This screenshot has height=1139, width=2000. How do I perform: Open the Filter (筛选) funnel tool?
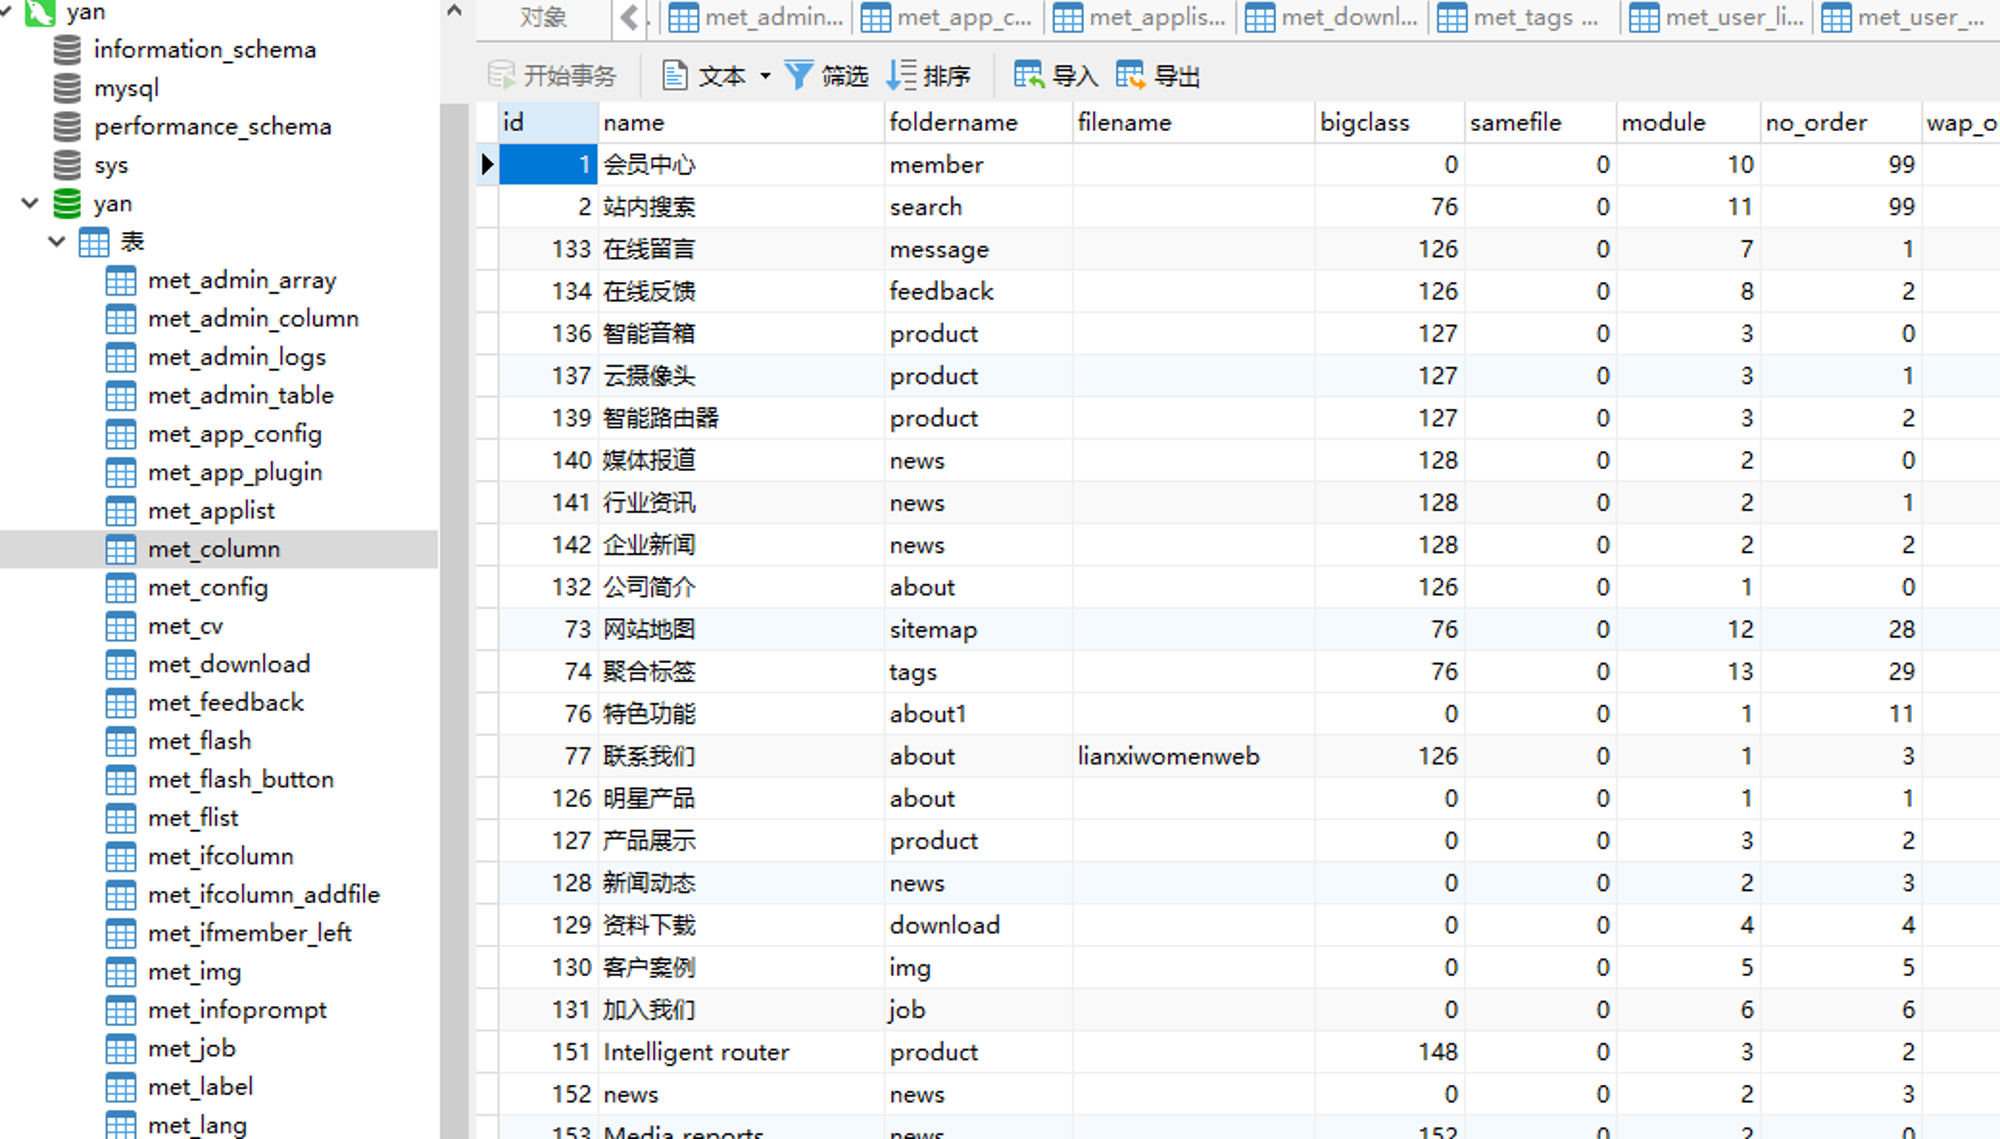click(x=799, y=75)
